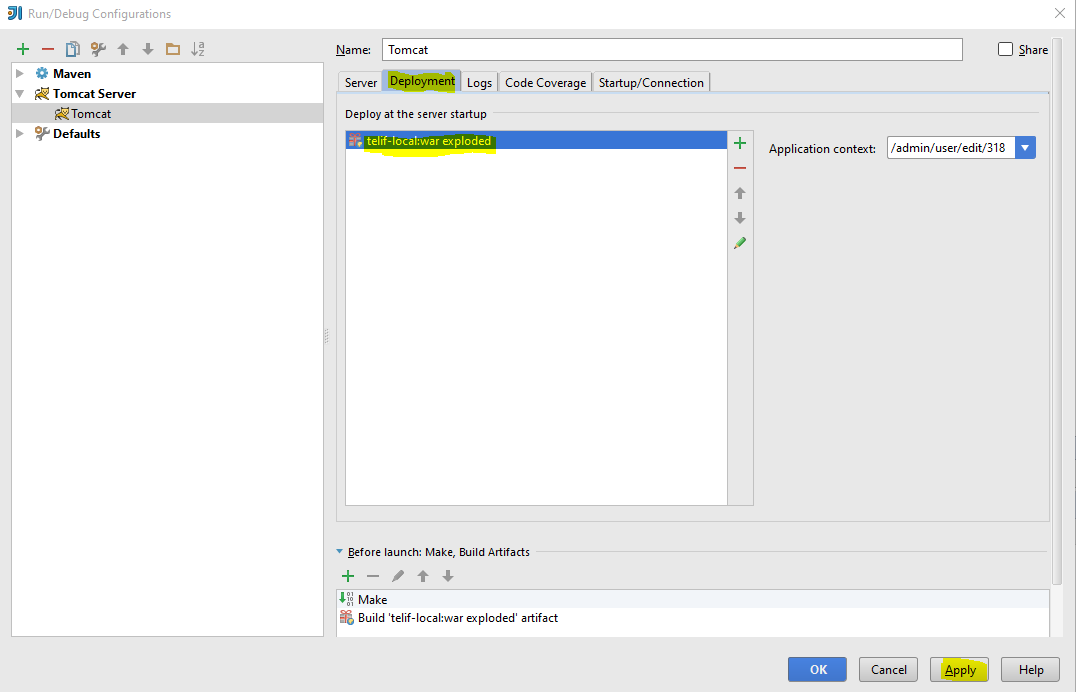Open the Application context dropdown
The image size is (1076, 692).
[1025, 148]
